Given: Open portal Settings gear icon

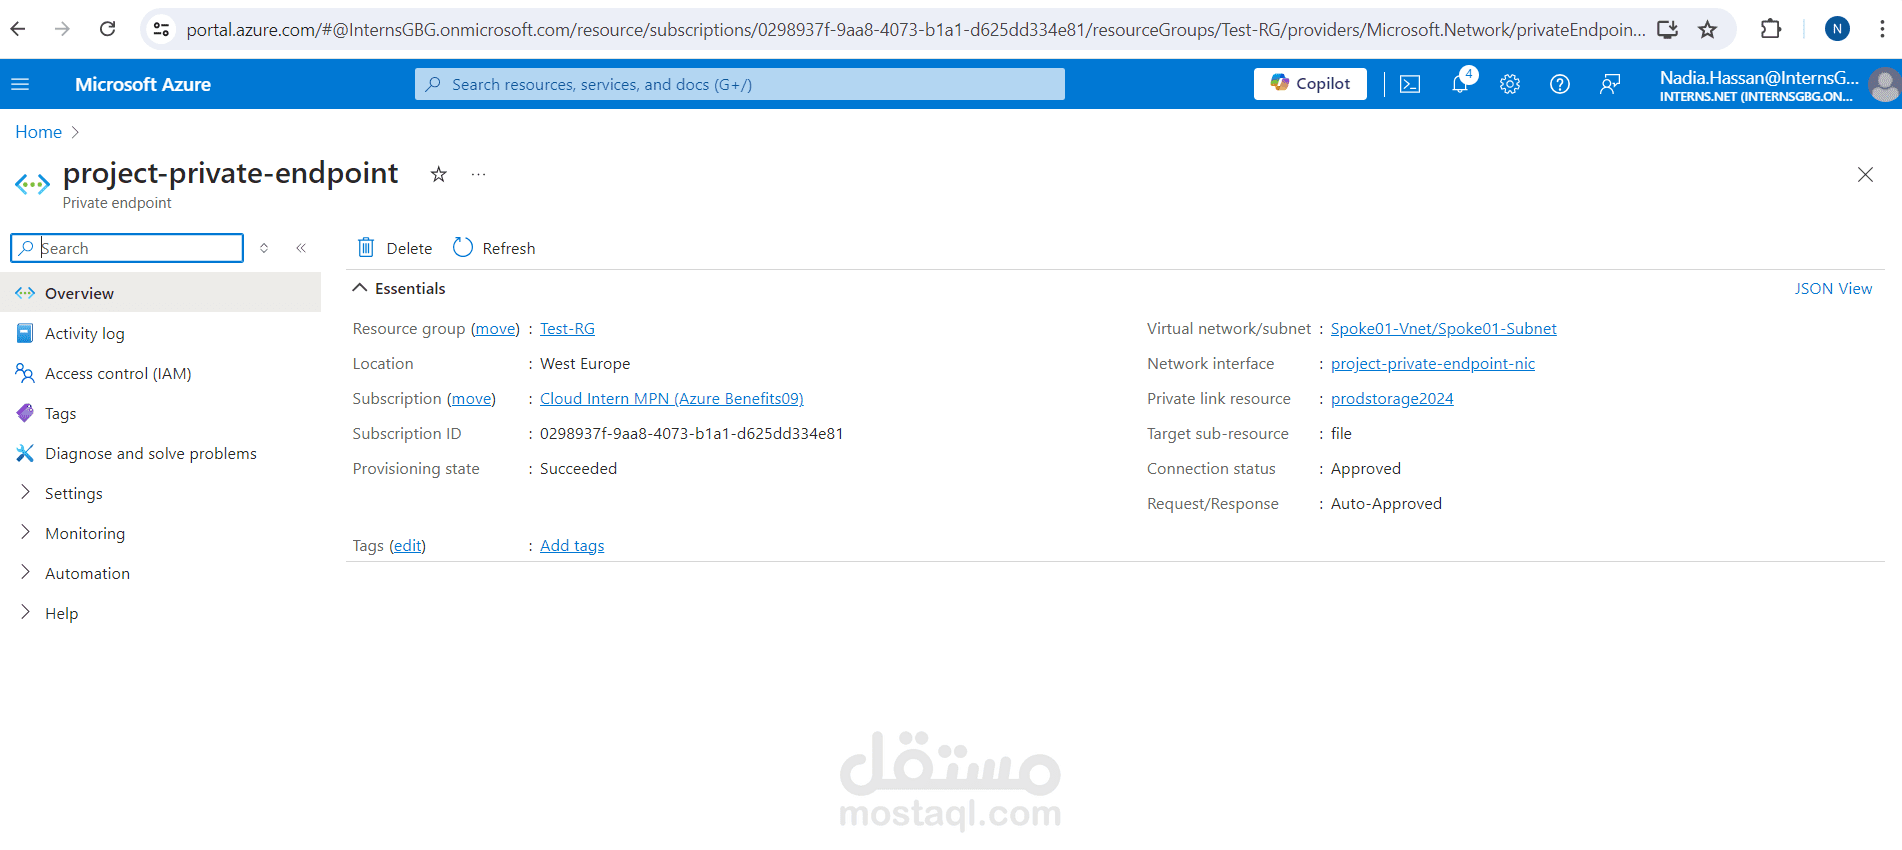Looking at the screenshot, I should (x=1510, y=85).
